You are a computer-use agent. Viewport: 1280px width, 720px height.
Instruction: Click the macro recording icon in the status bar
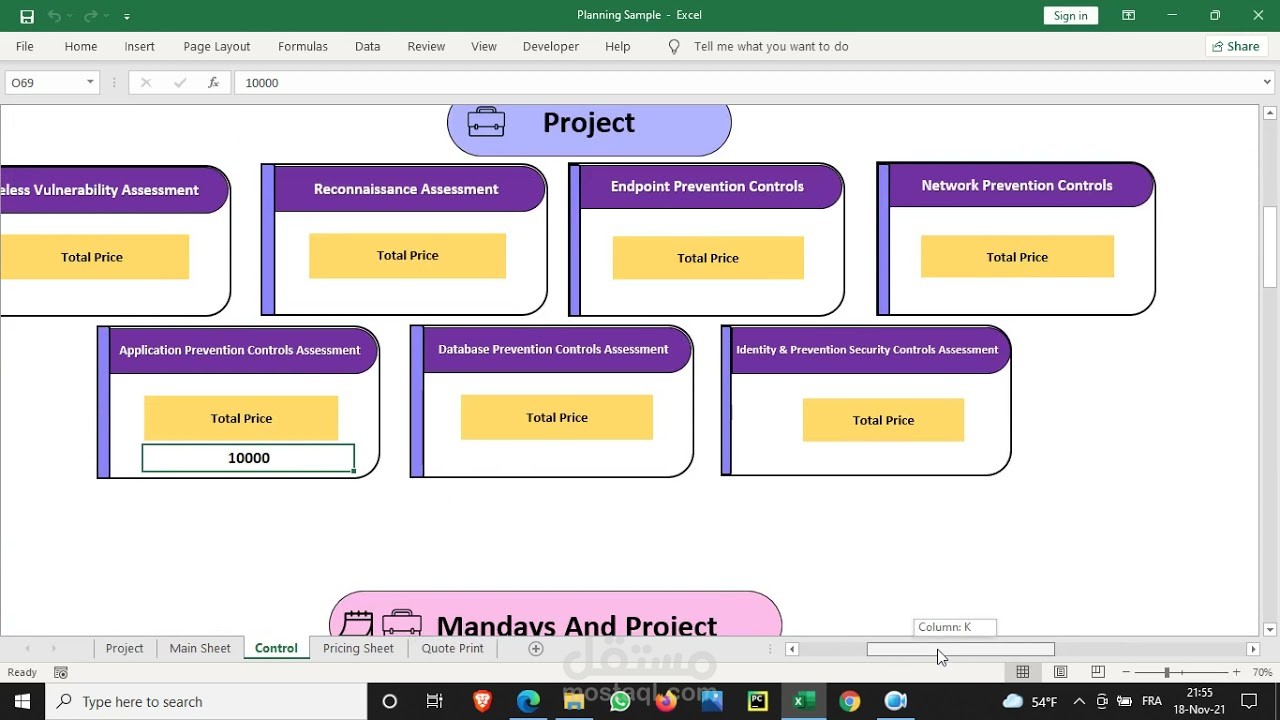[61, 672]
